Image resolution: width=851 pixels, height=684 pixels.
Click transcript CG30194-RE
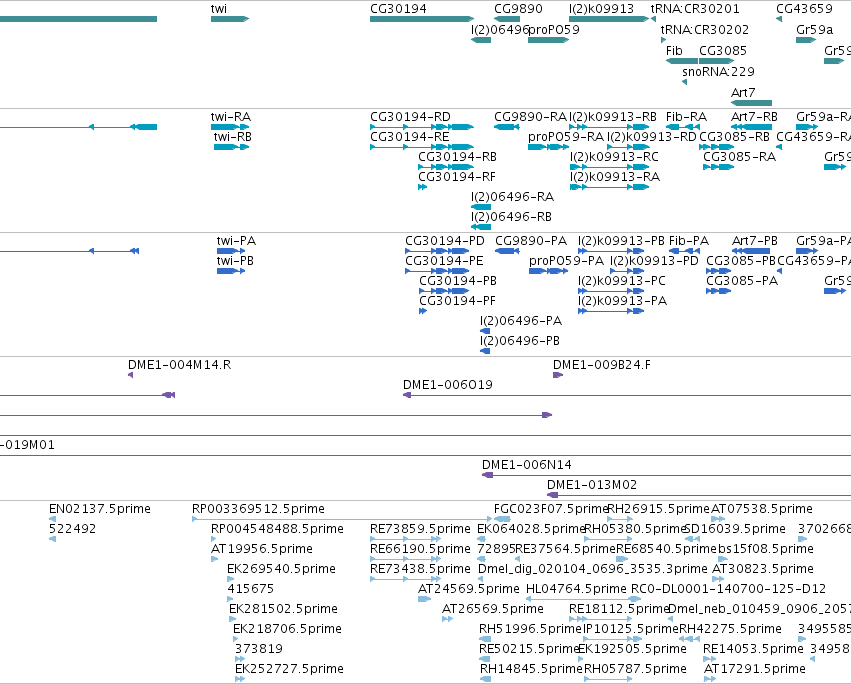click(x=410, y=137)
